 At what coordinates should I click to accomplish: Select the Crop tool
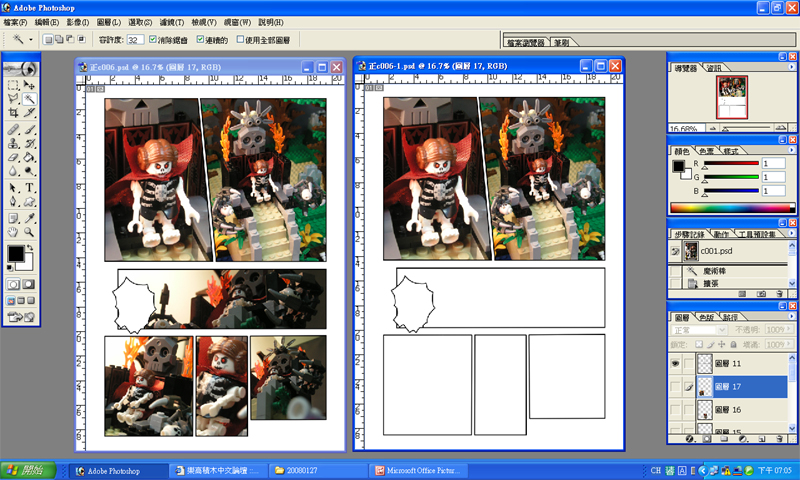click(x=13, y=112)
